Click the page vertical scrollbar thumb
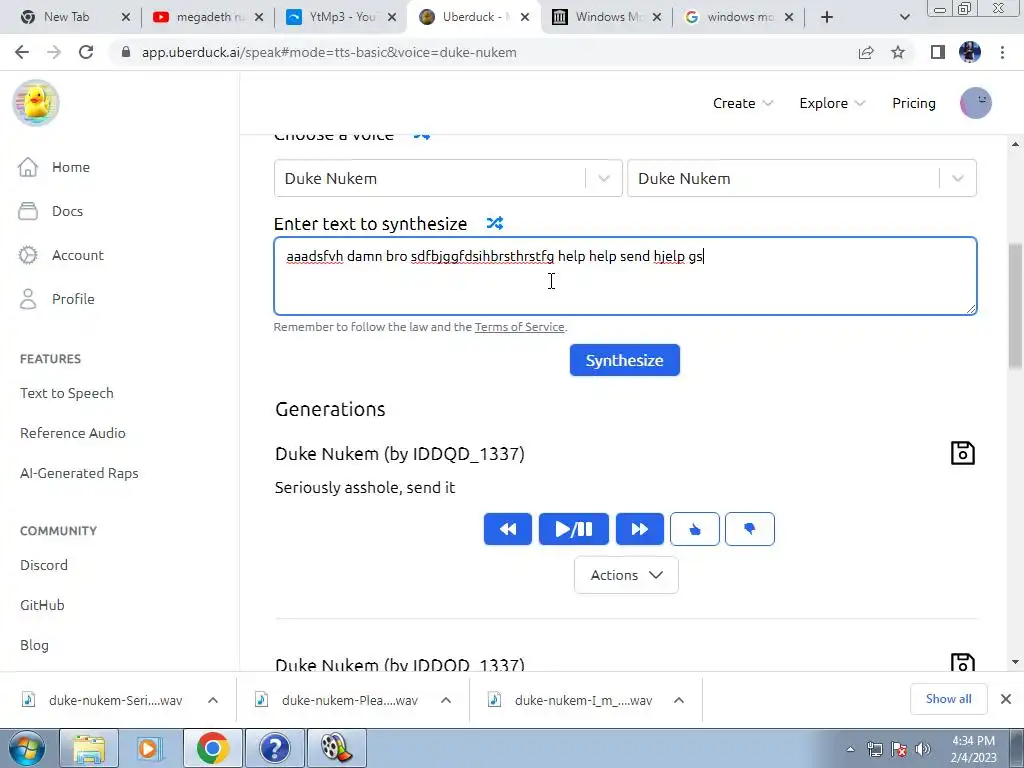The image size is (1024, 768). (x=1015, y=306)
